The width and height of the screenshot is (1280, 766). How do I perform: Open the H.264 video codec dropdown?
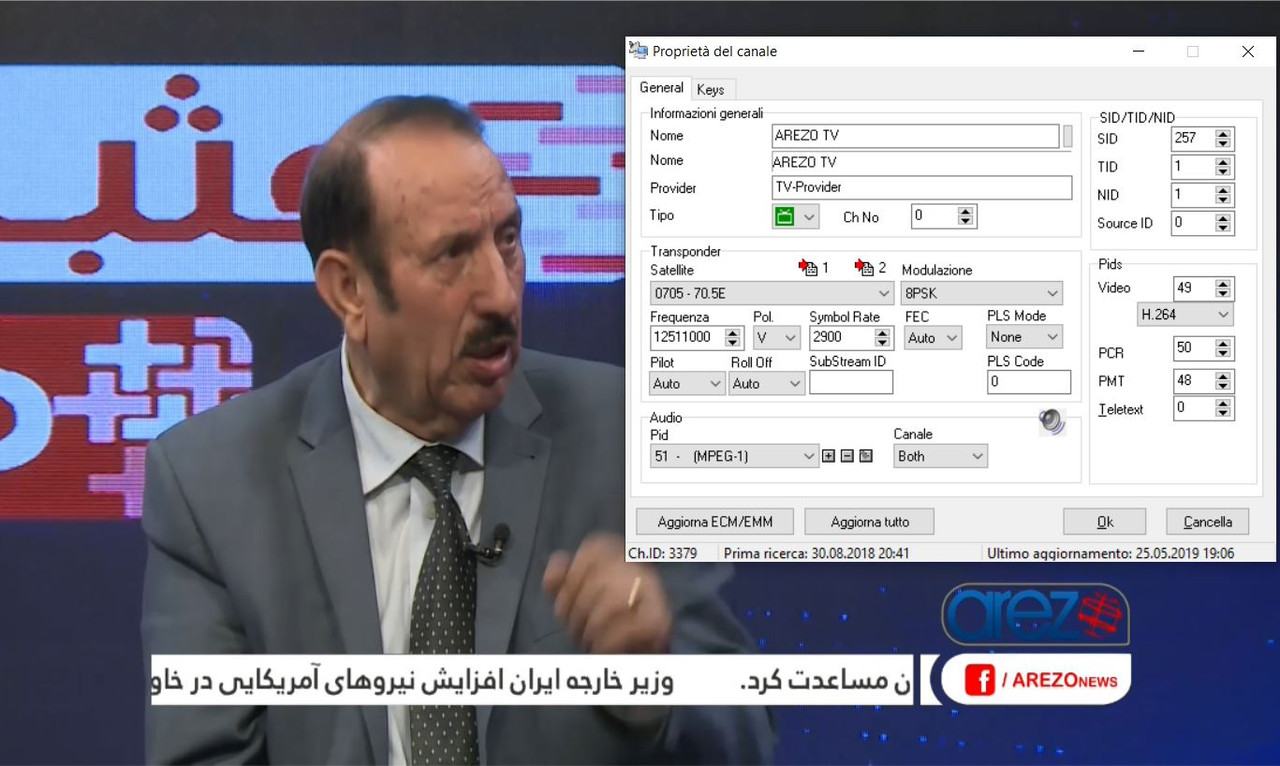[1186, 315]
